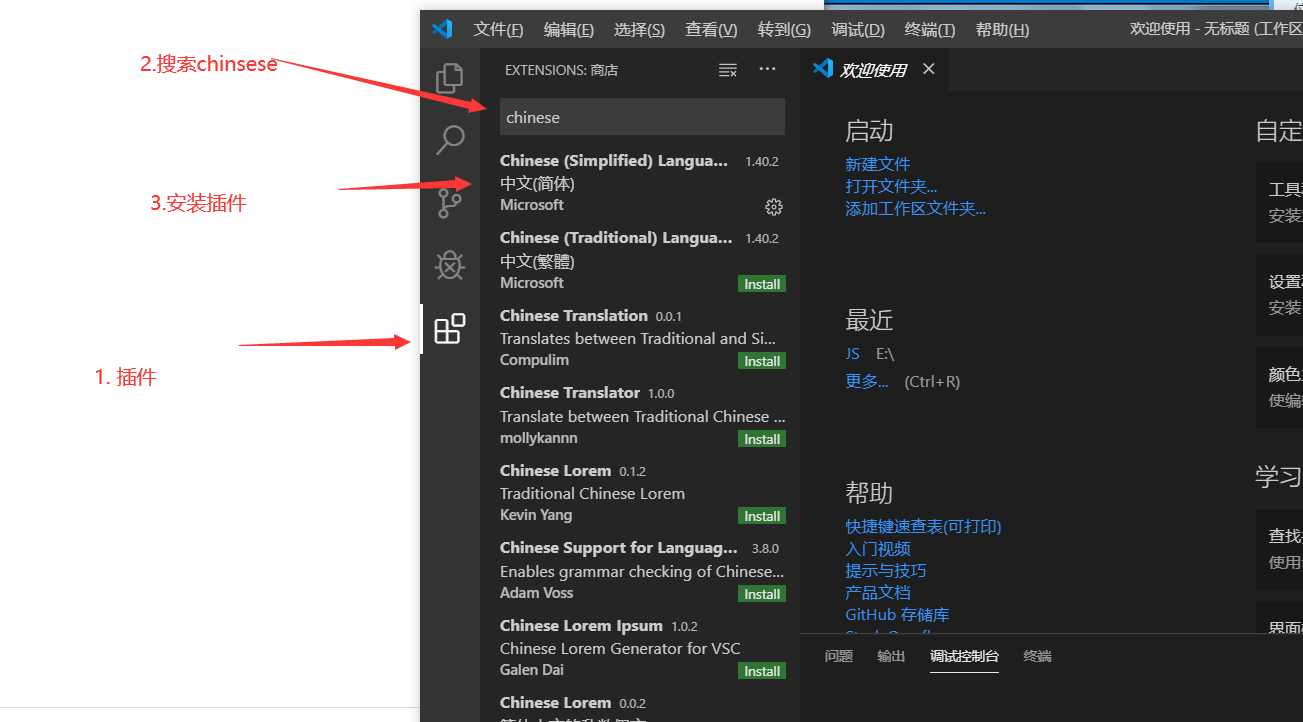Open the 产品文档 help link
This screenshot has height=722, width=1303.
pyautogui.click(x=877, y=592)
